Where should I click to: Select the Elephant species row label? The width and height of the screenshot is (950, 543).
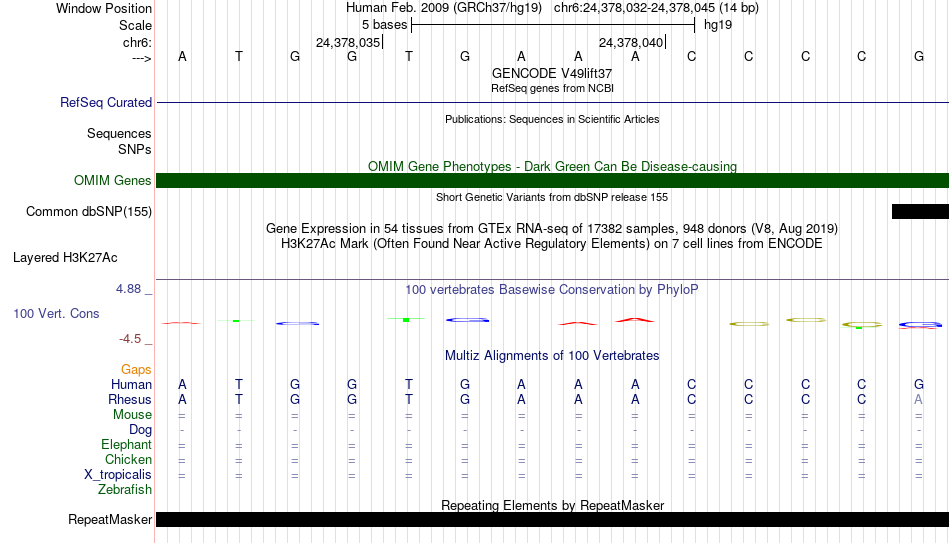(126, 445)
